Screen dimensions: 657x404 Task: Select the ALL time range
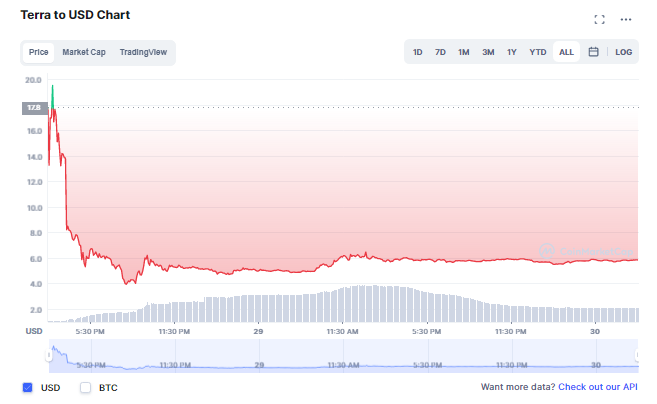566,52
